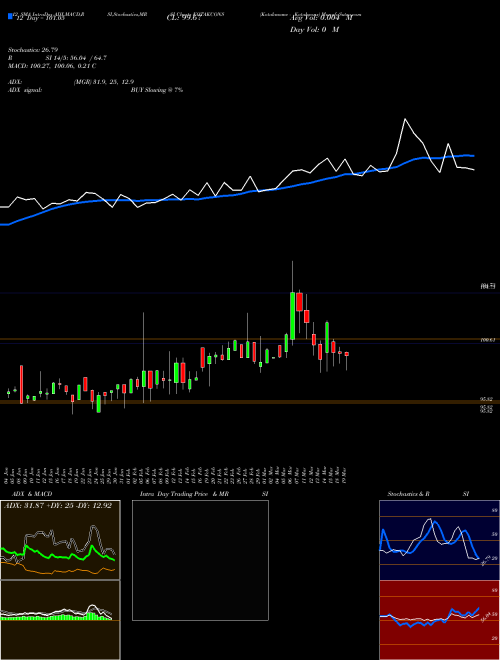Screen dimensions: 500x660
Task: Open the MACD histogram chart panel
Action: point(60,620)
